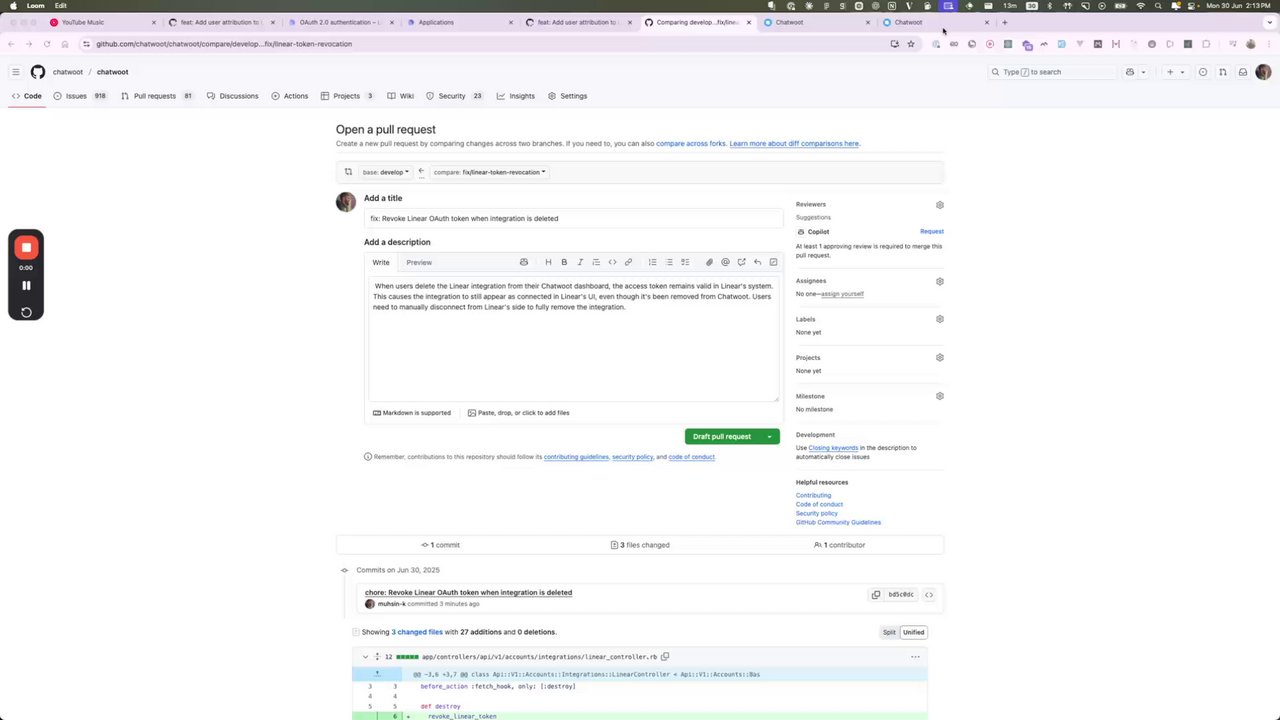Add an unordered bullet list in description
Viewport: 1280px width, 720px height.
669,262
